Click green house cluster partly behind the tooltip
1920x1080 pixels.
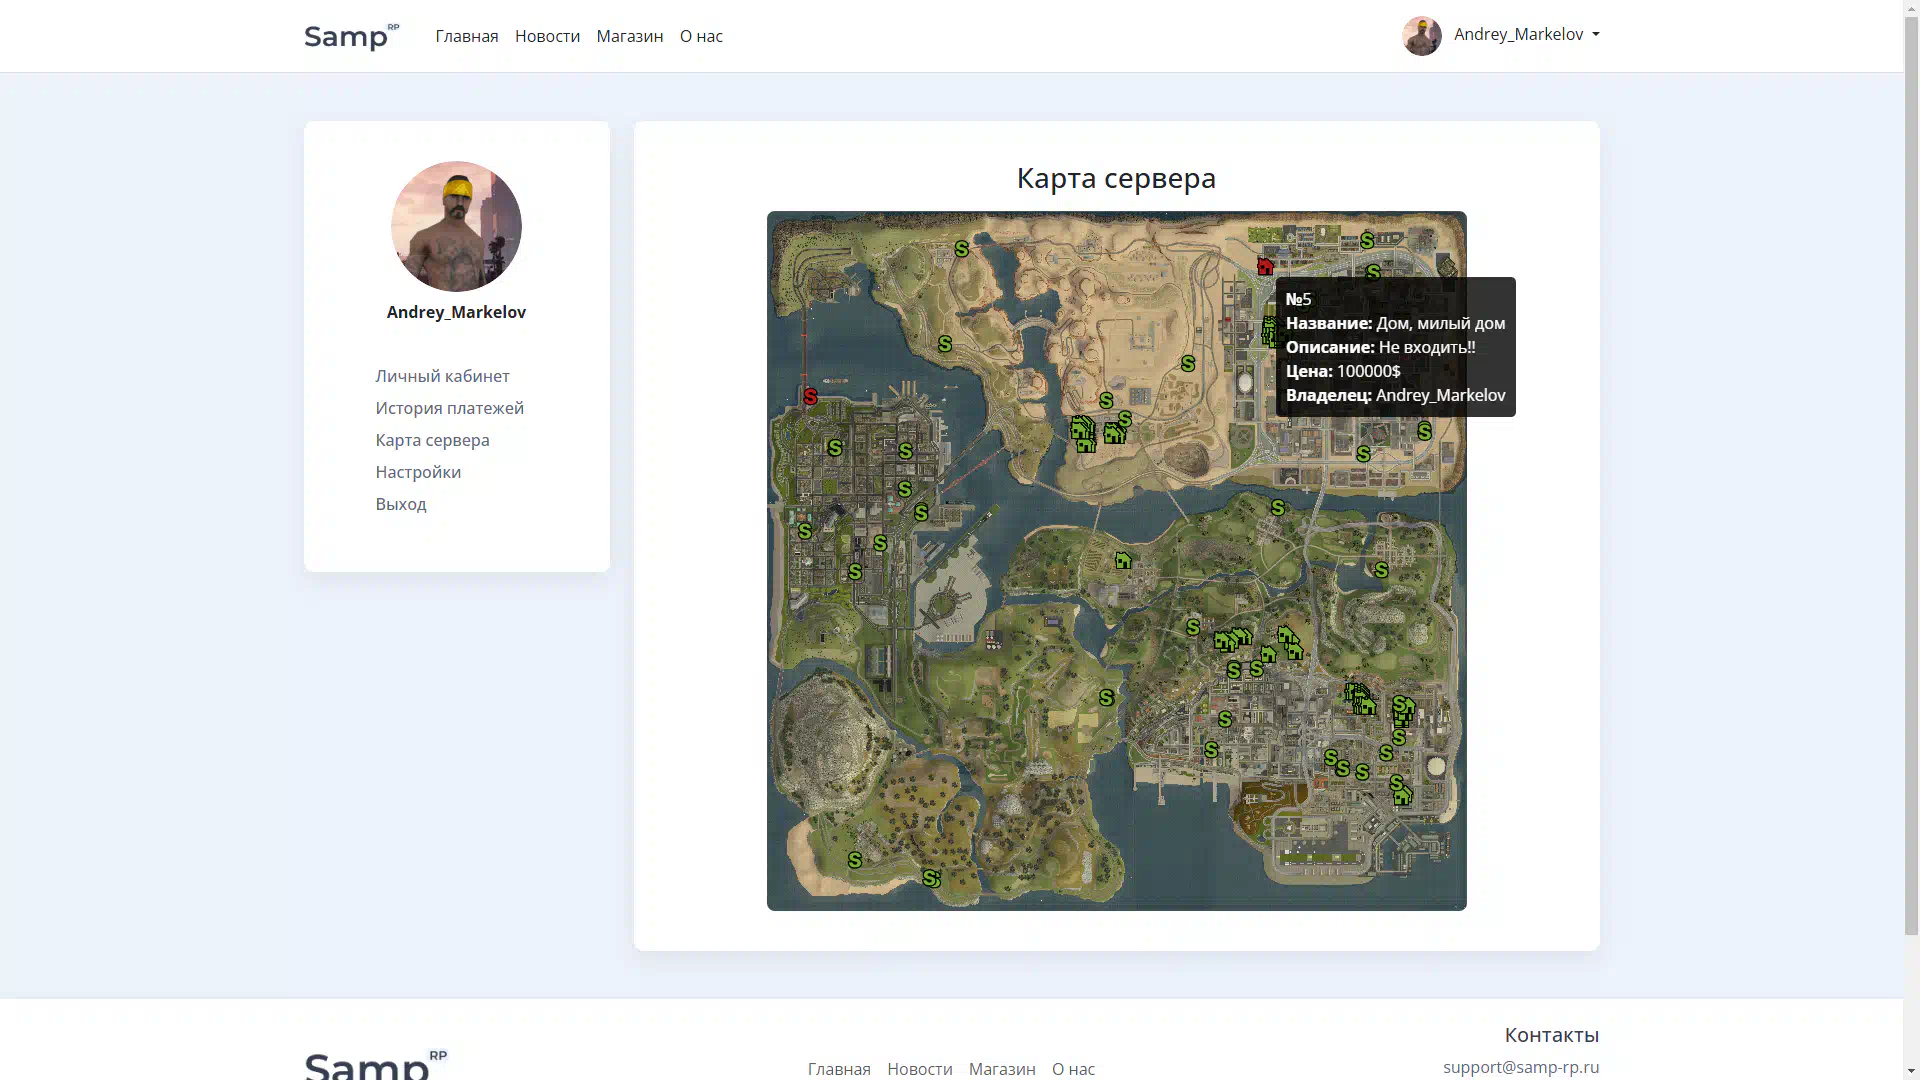pos(1268,331)
